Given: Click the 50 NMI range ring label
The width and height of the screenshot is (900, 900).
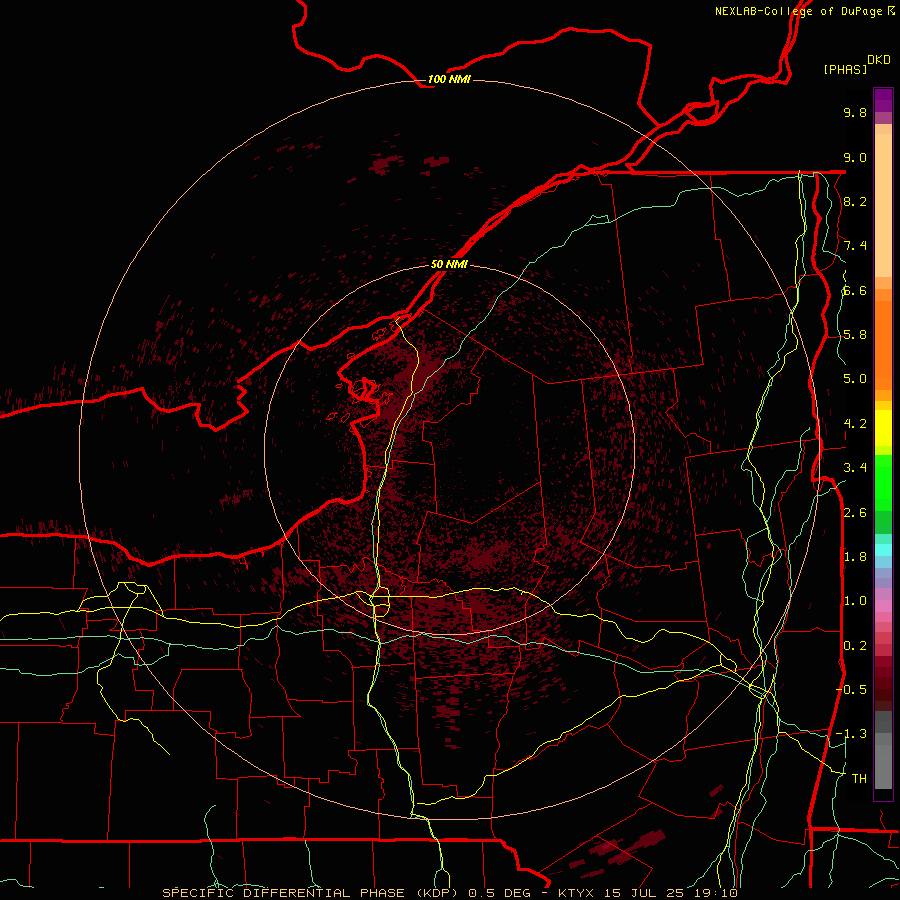Looking at the screenshot, I should pos(449,264).
